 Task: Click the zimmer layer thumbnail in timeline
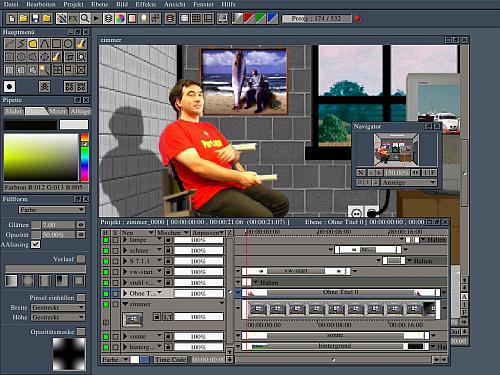coord(133,319)
